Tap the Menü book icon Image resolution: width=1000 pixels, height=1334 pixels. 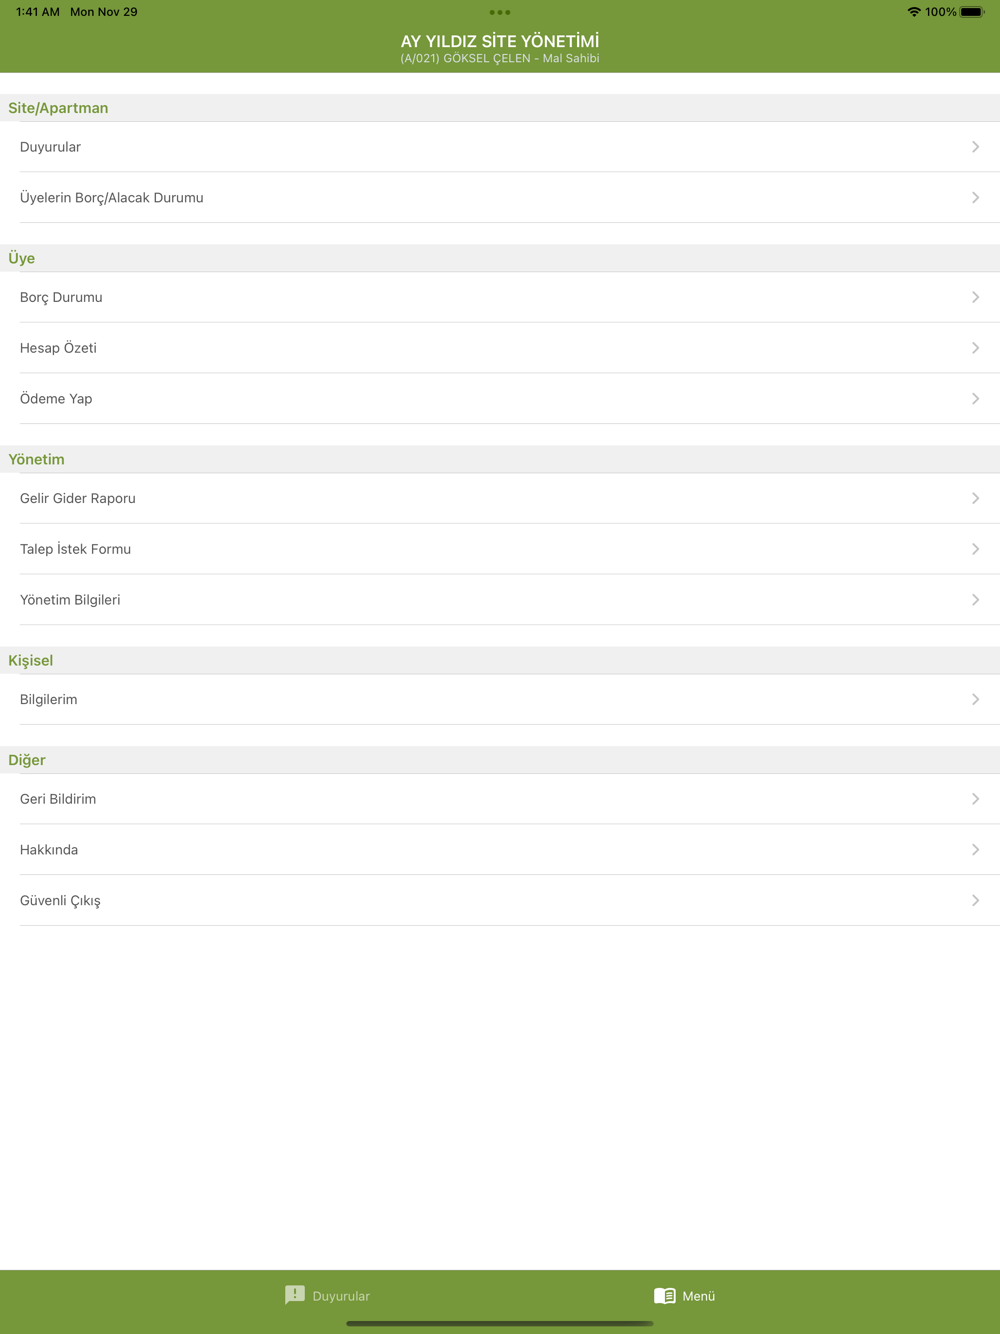(x=665, y=1296)
